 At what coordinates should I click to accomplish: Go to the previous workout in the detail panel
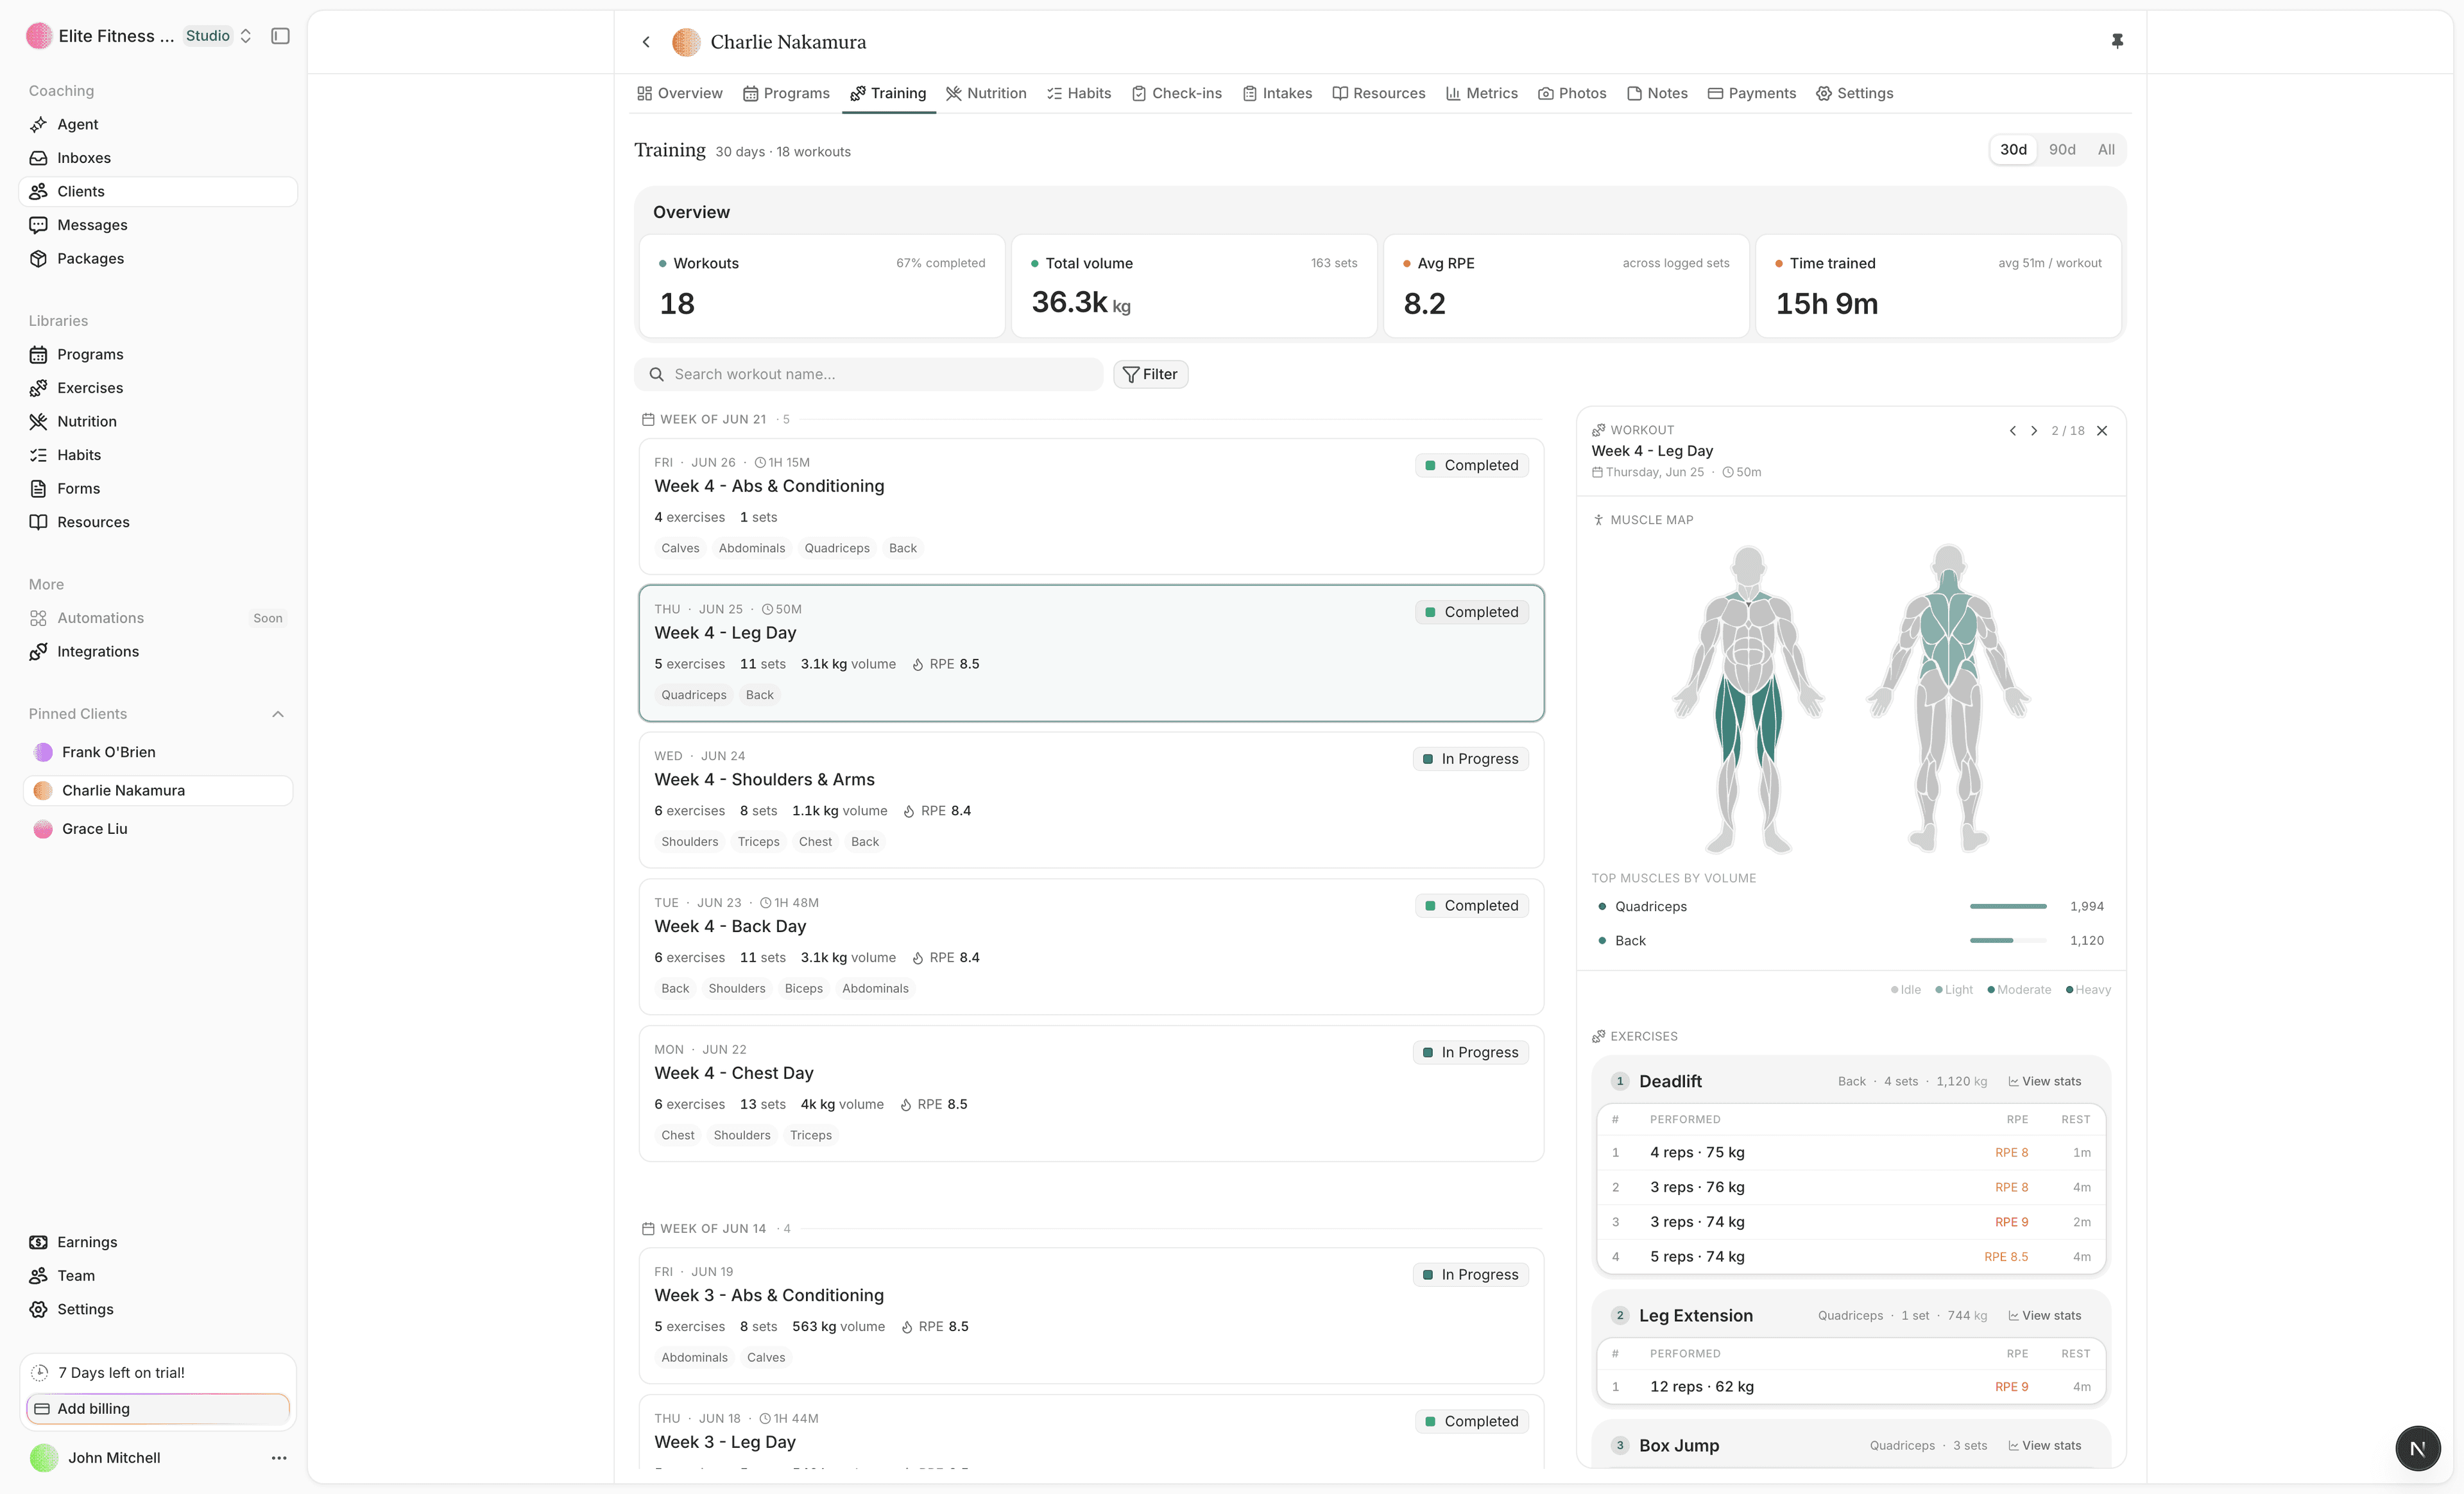[2012, 431]
